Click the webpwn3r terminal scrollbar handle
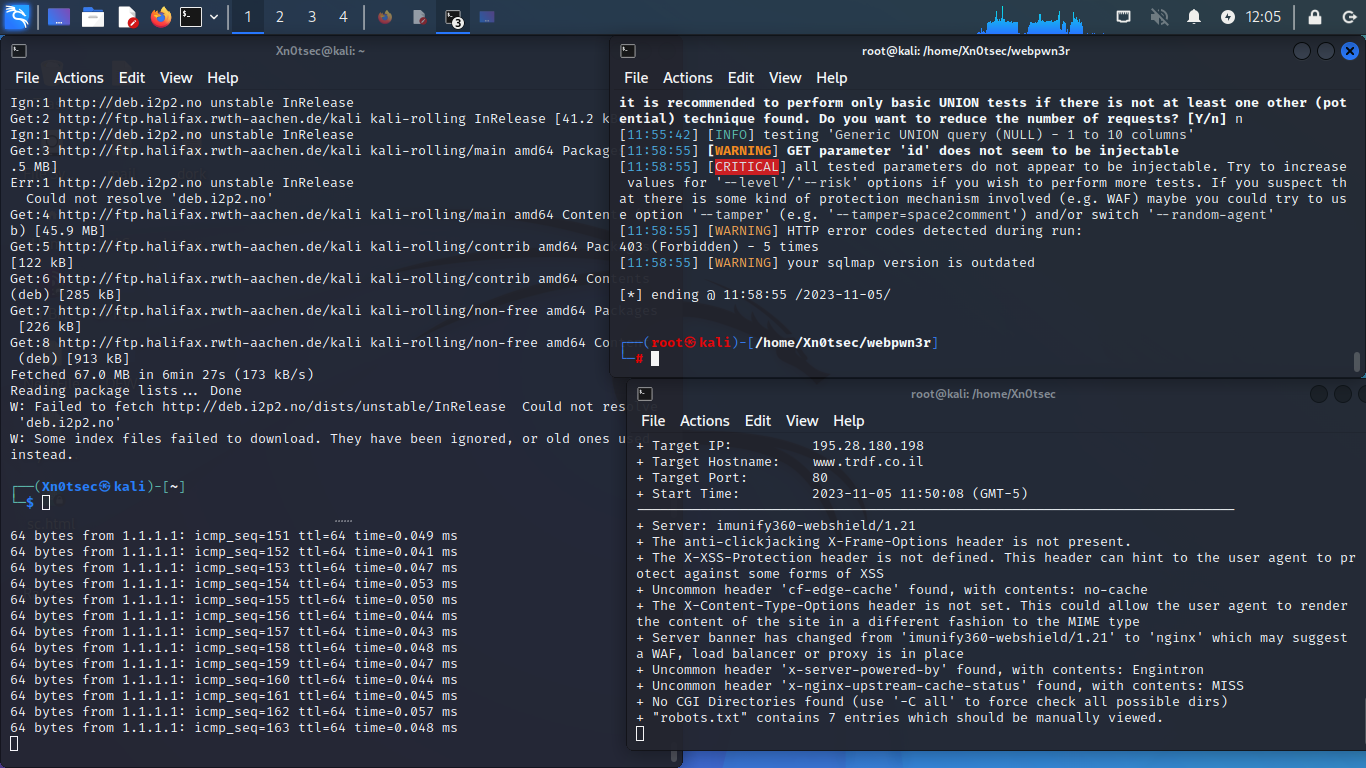 pyautogui.click(x=1357, y=361)
